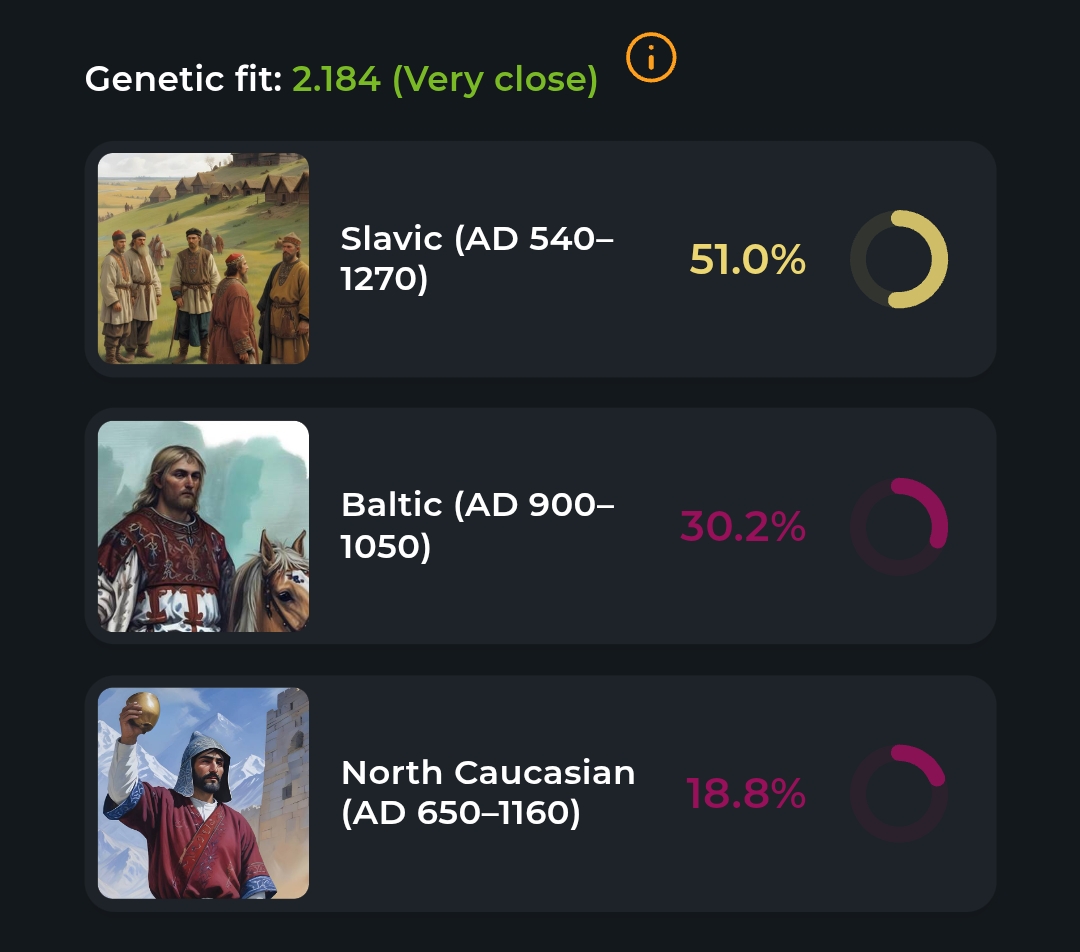
Task: Click the 30.2% Baltic percentage
Action: pos(742,527)
